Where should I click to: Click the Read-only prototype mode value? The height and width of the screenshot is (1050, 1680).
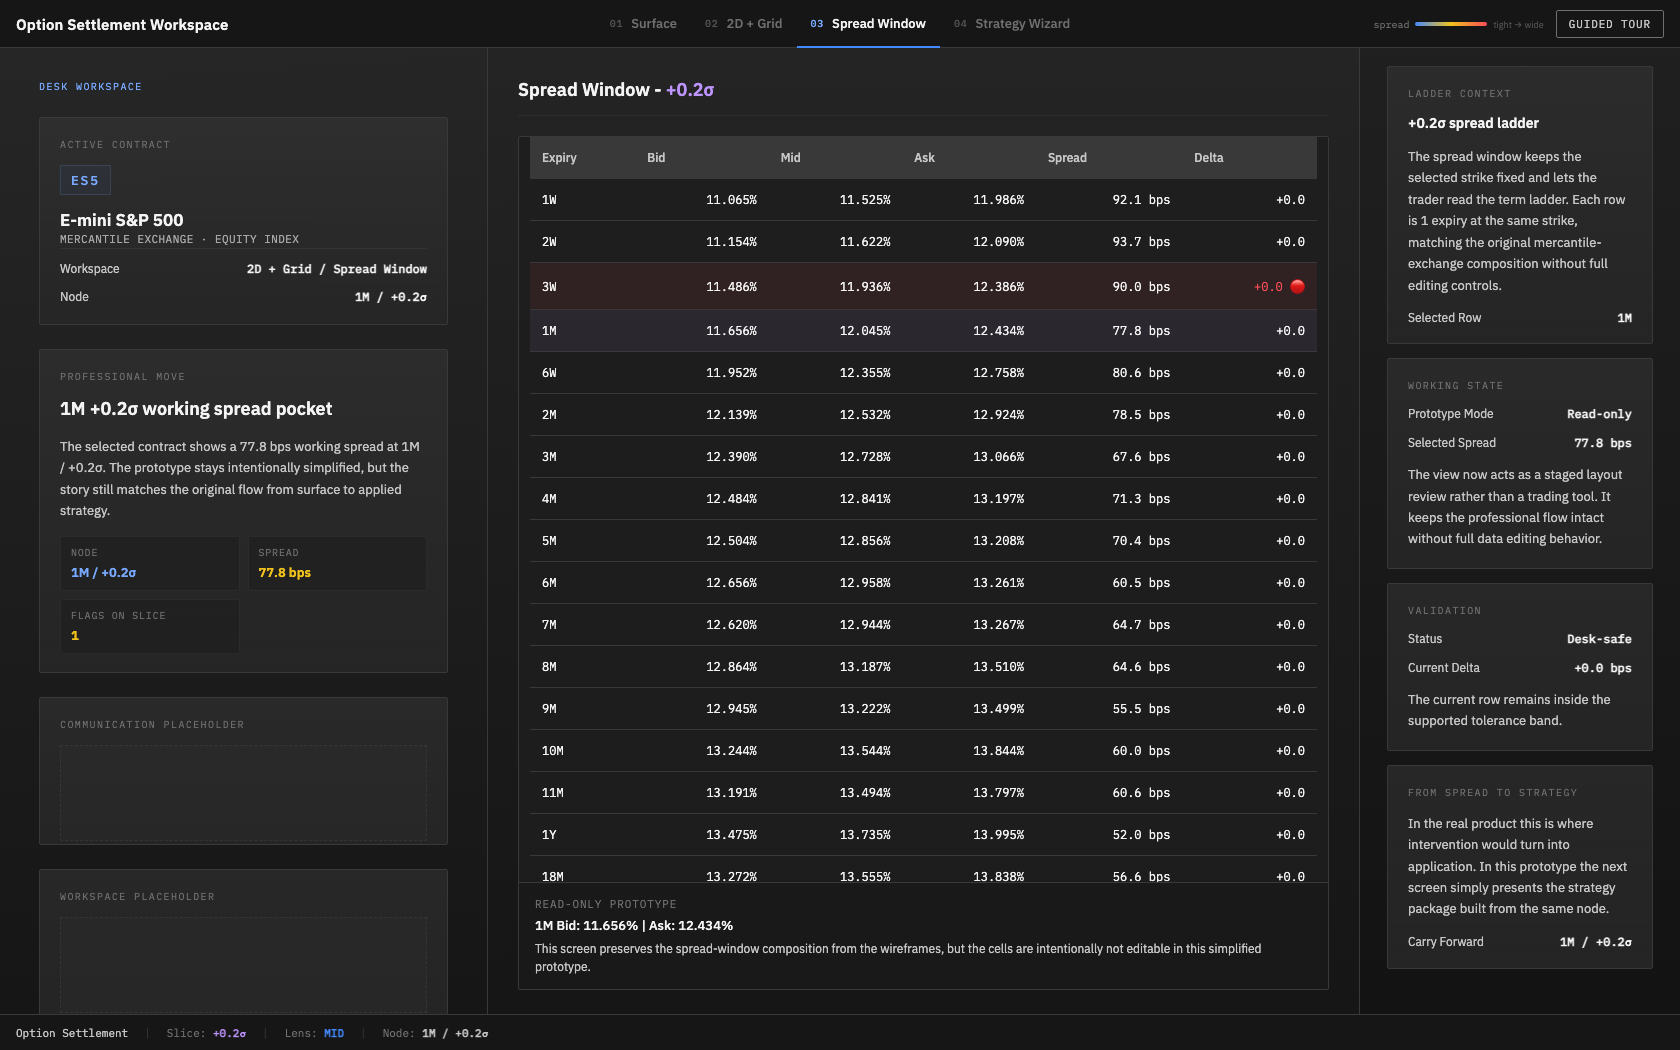[1599, 414]
